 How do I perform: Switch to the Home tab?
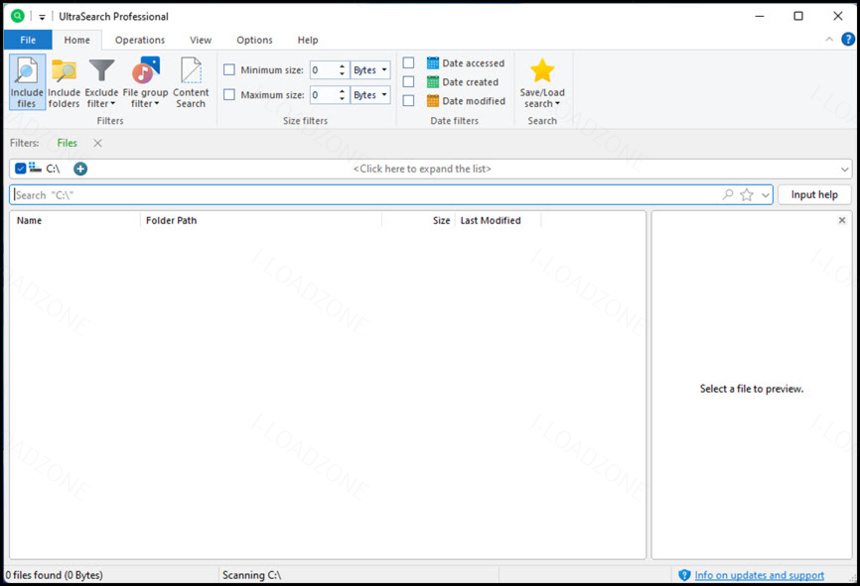click(77, 40)
